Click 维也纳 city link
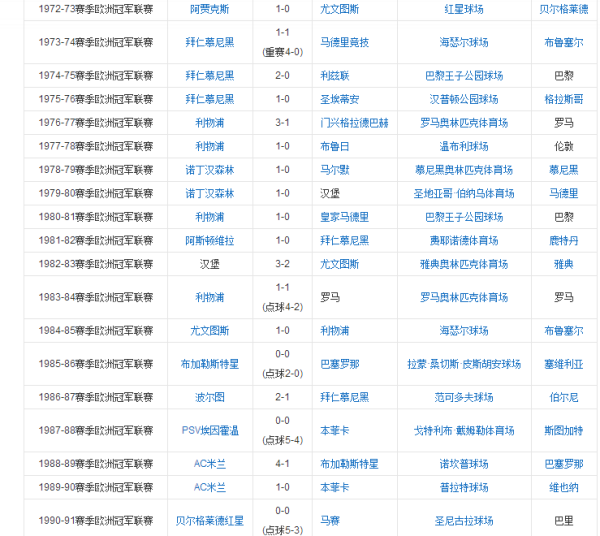 click(564, 487)
